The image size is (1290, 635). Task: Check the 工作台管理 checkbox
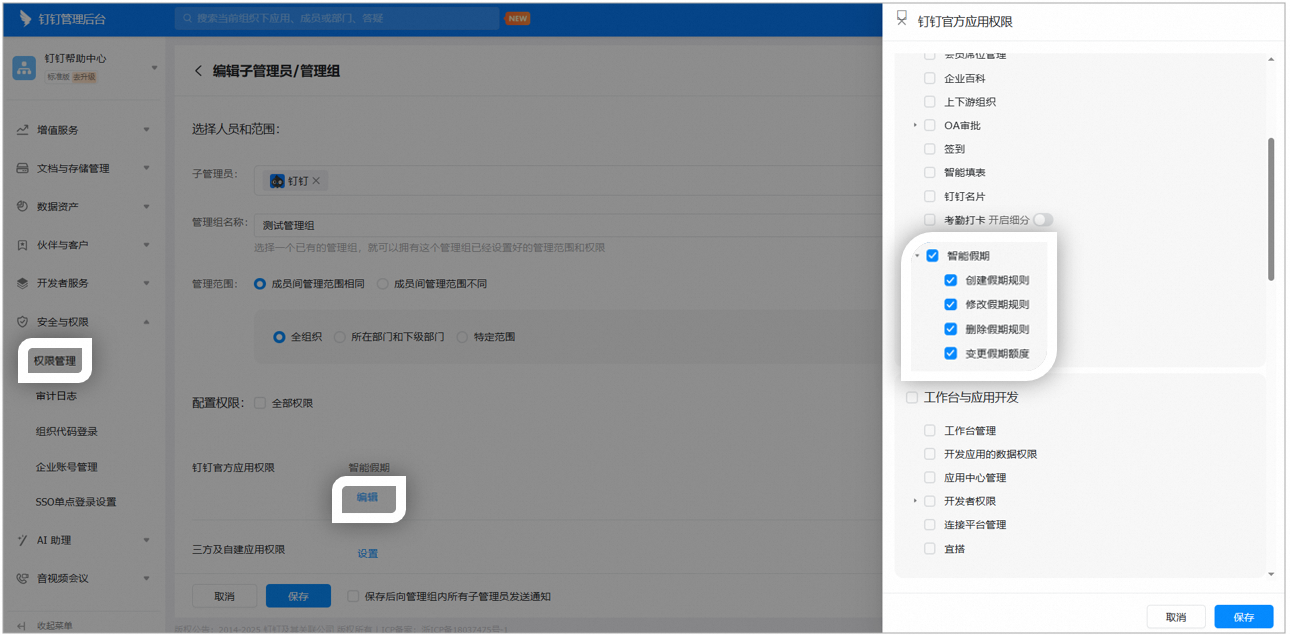tap(930, 431)
